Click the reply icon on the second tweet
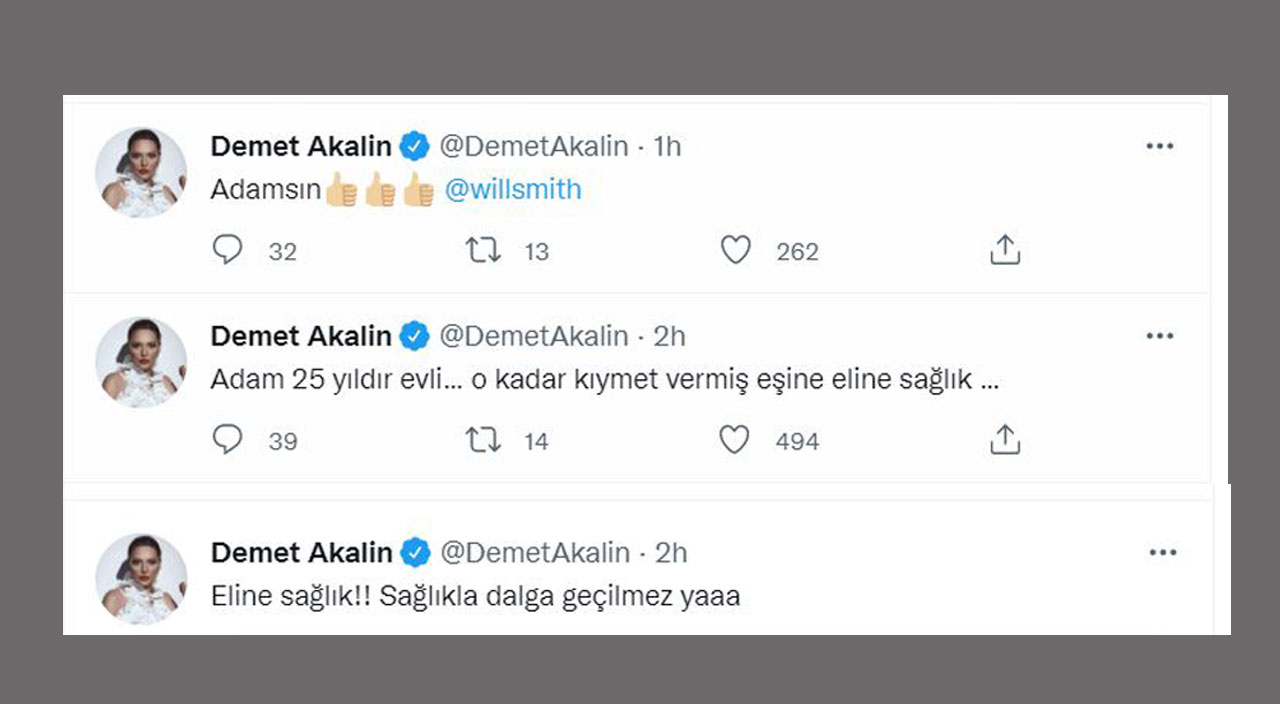The image size is (1280, 704). click(228, 440)
